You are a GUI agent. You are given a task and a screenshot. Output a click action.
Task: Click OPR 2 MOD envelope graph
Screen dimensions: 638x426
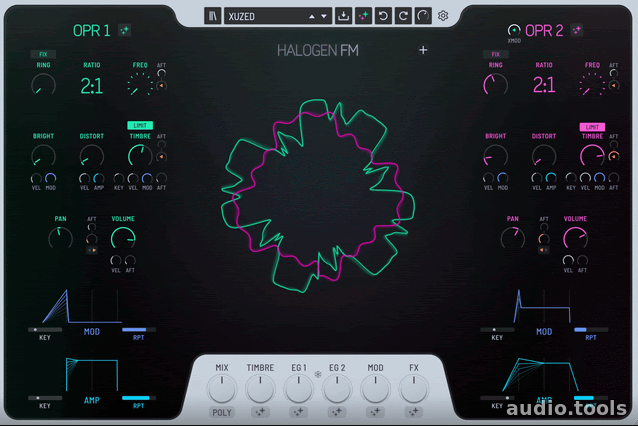[544, 306]
